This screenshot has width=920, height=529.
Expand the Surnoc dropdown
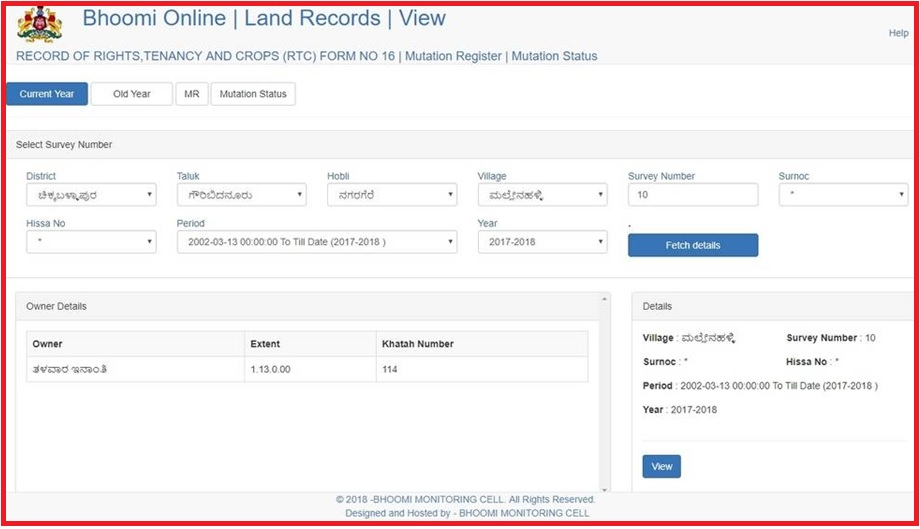pyautogui.click(x=843, y=195)
